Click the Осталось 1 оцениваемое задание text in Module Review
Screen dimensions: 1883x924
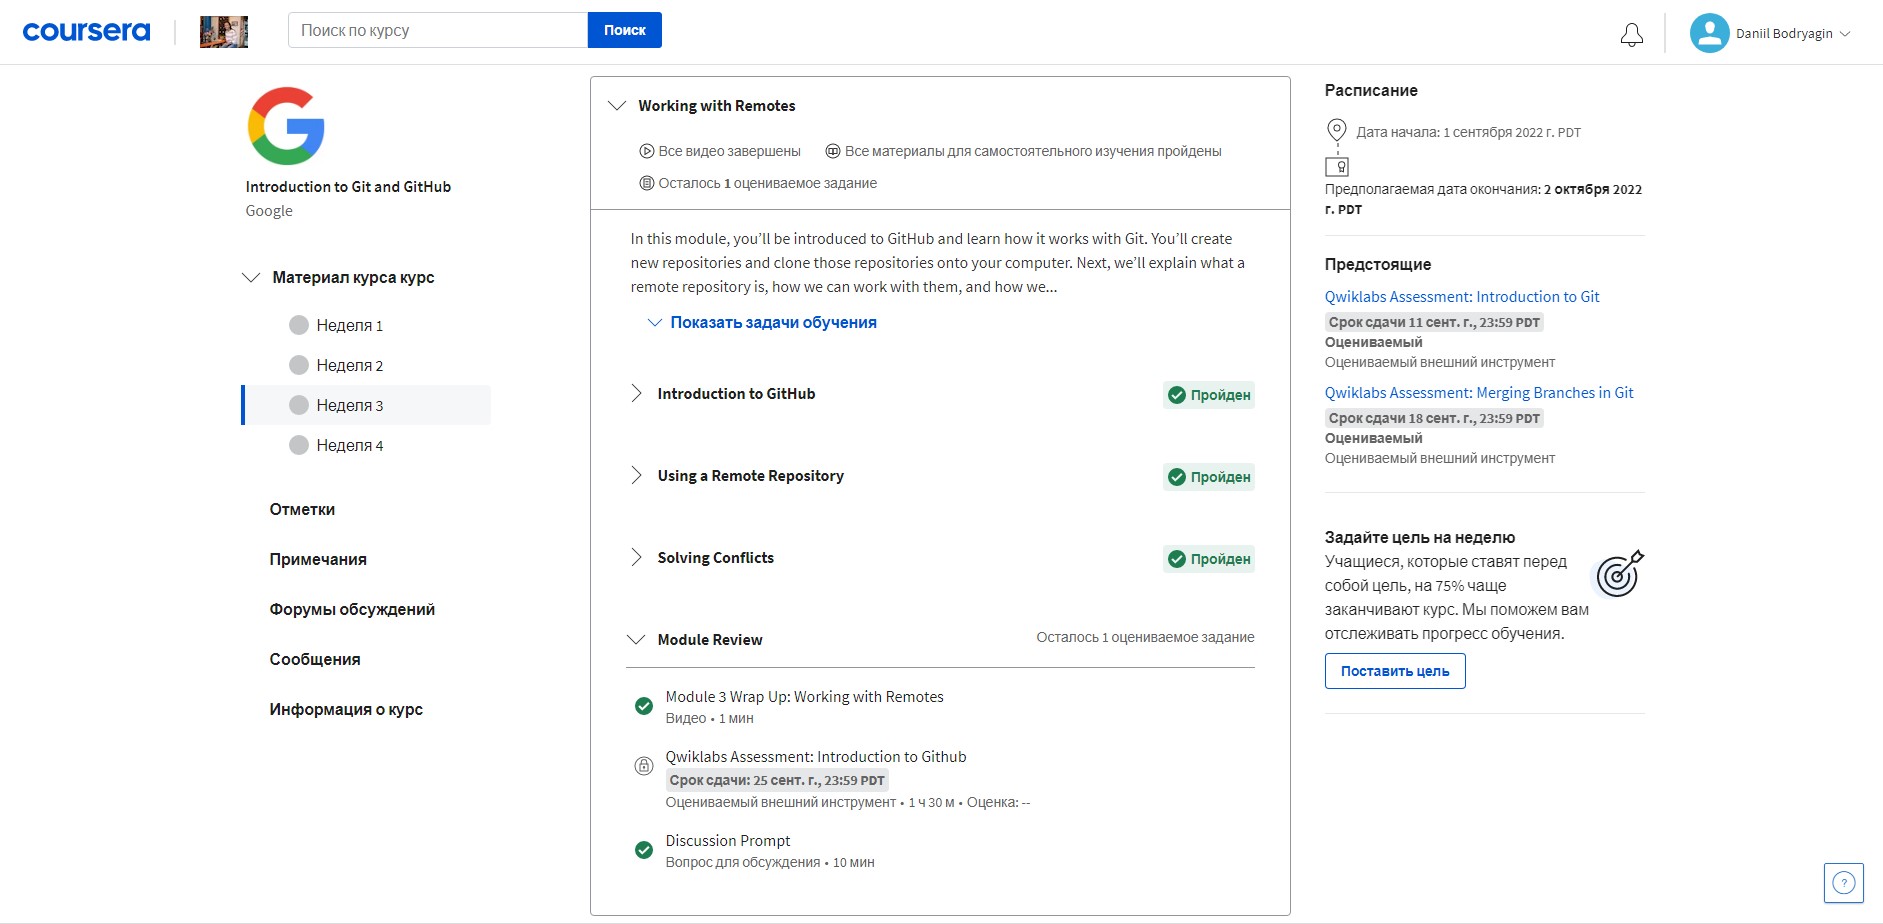1145,637
